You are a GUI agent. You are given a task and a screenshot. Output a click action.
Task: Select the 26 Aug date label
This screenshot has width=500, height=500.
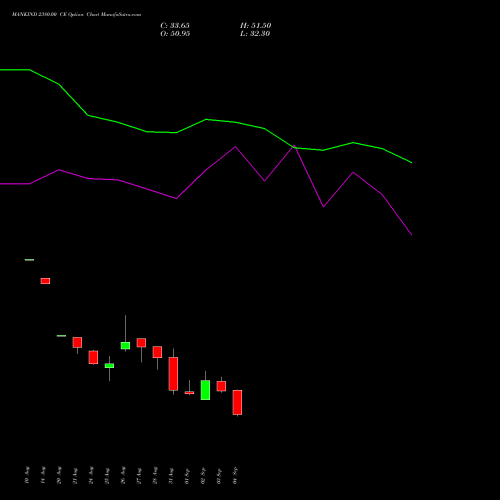[x=123, y=476]
